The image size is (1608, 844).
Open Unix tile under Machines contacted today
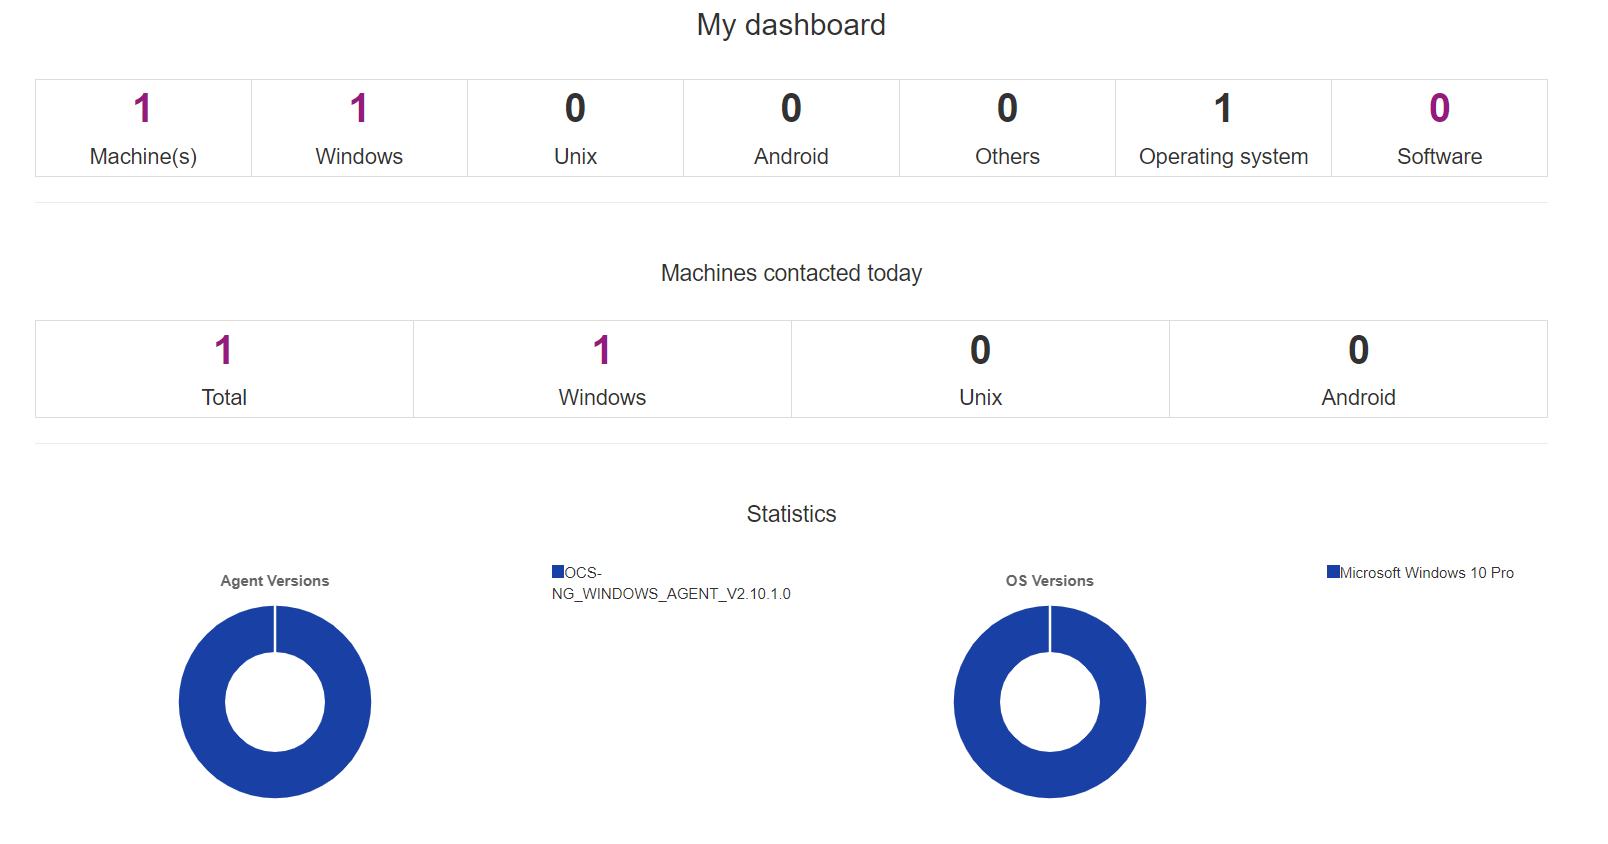(x=980, y=369)
